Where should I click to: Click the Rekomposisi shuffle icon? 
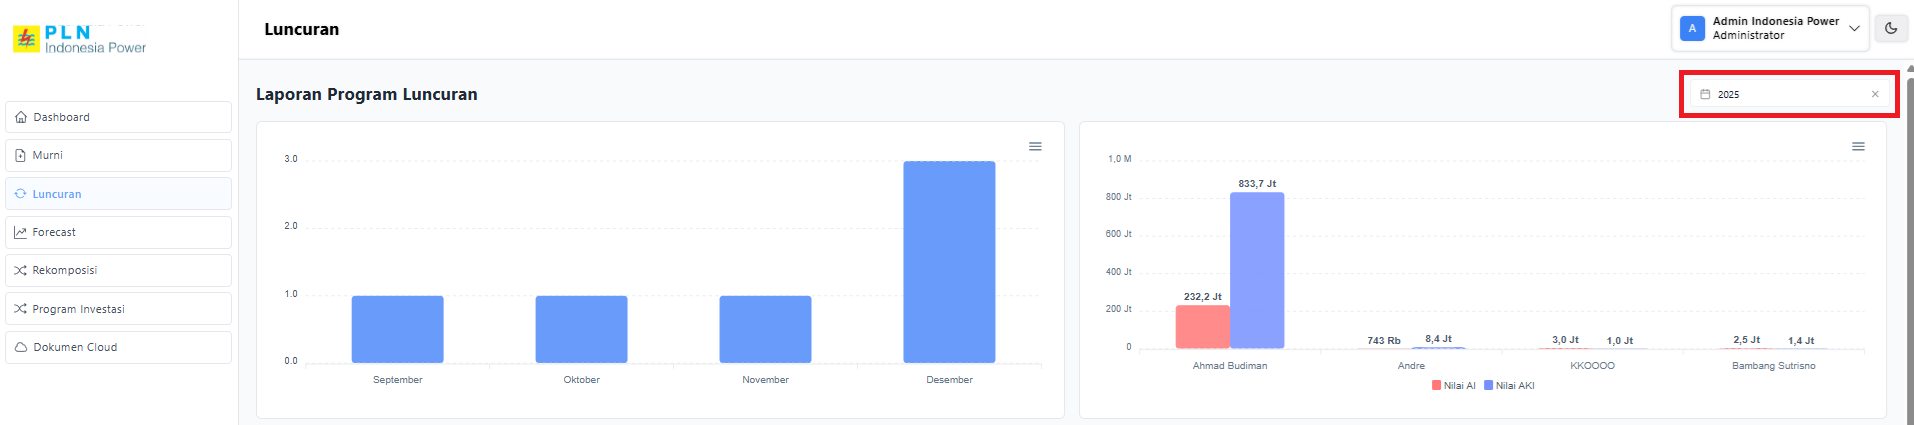click(21, 270)
